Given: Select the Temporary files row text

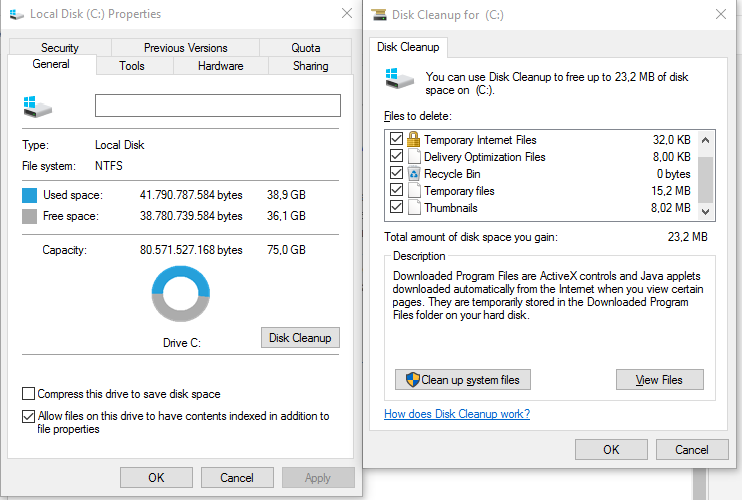Looking at the screenshot, I should (459, 191).
